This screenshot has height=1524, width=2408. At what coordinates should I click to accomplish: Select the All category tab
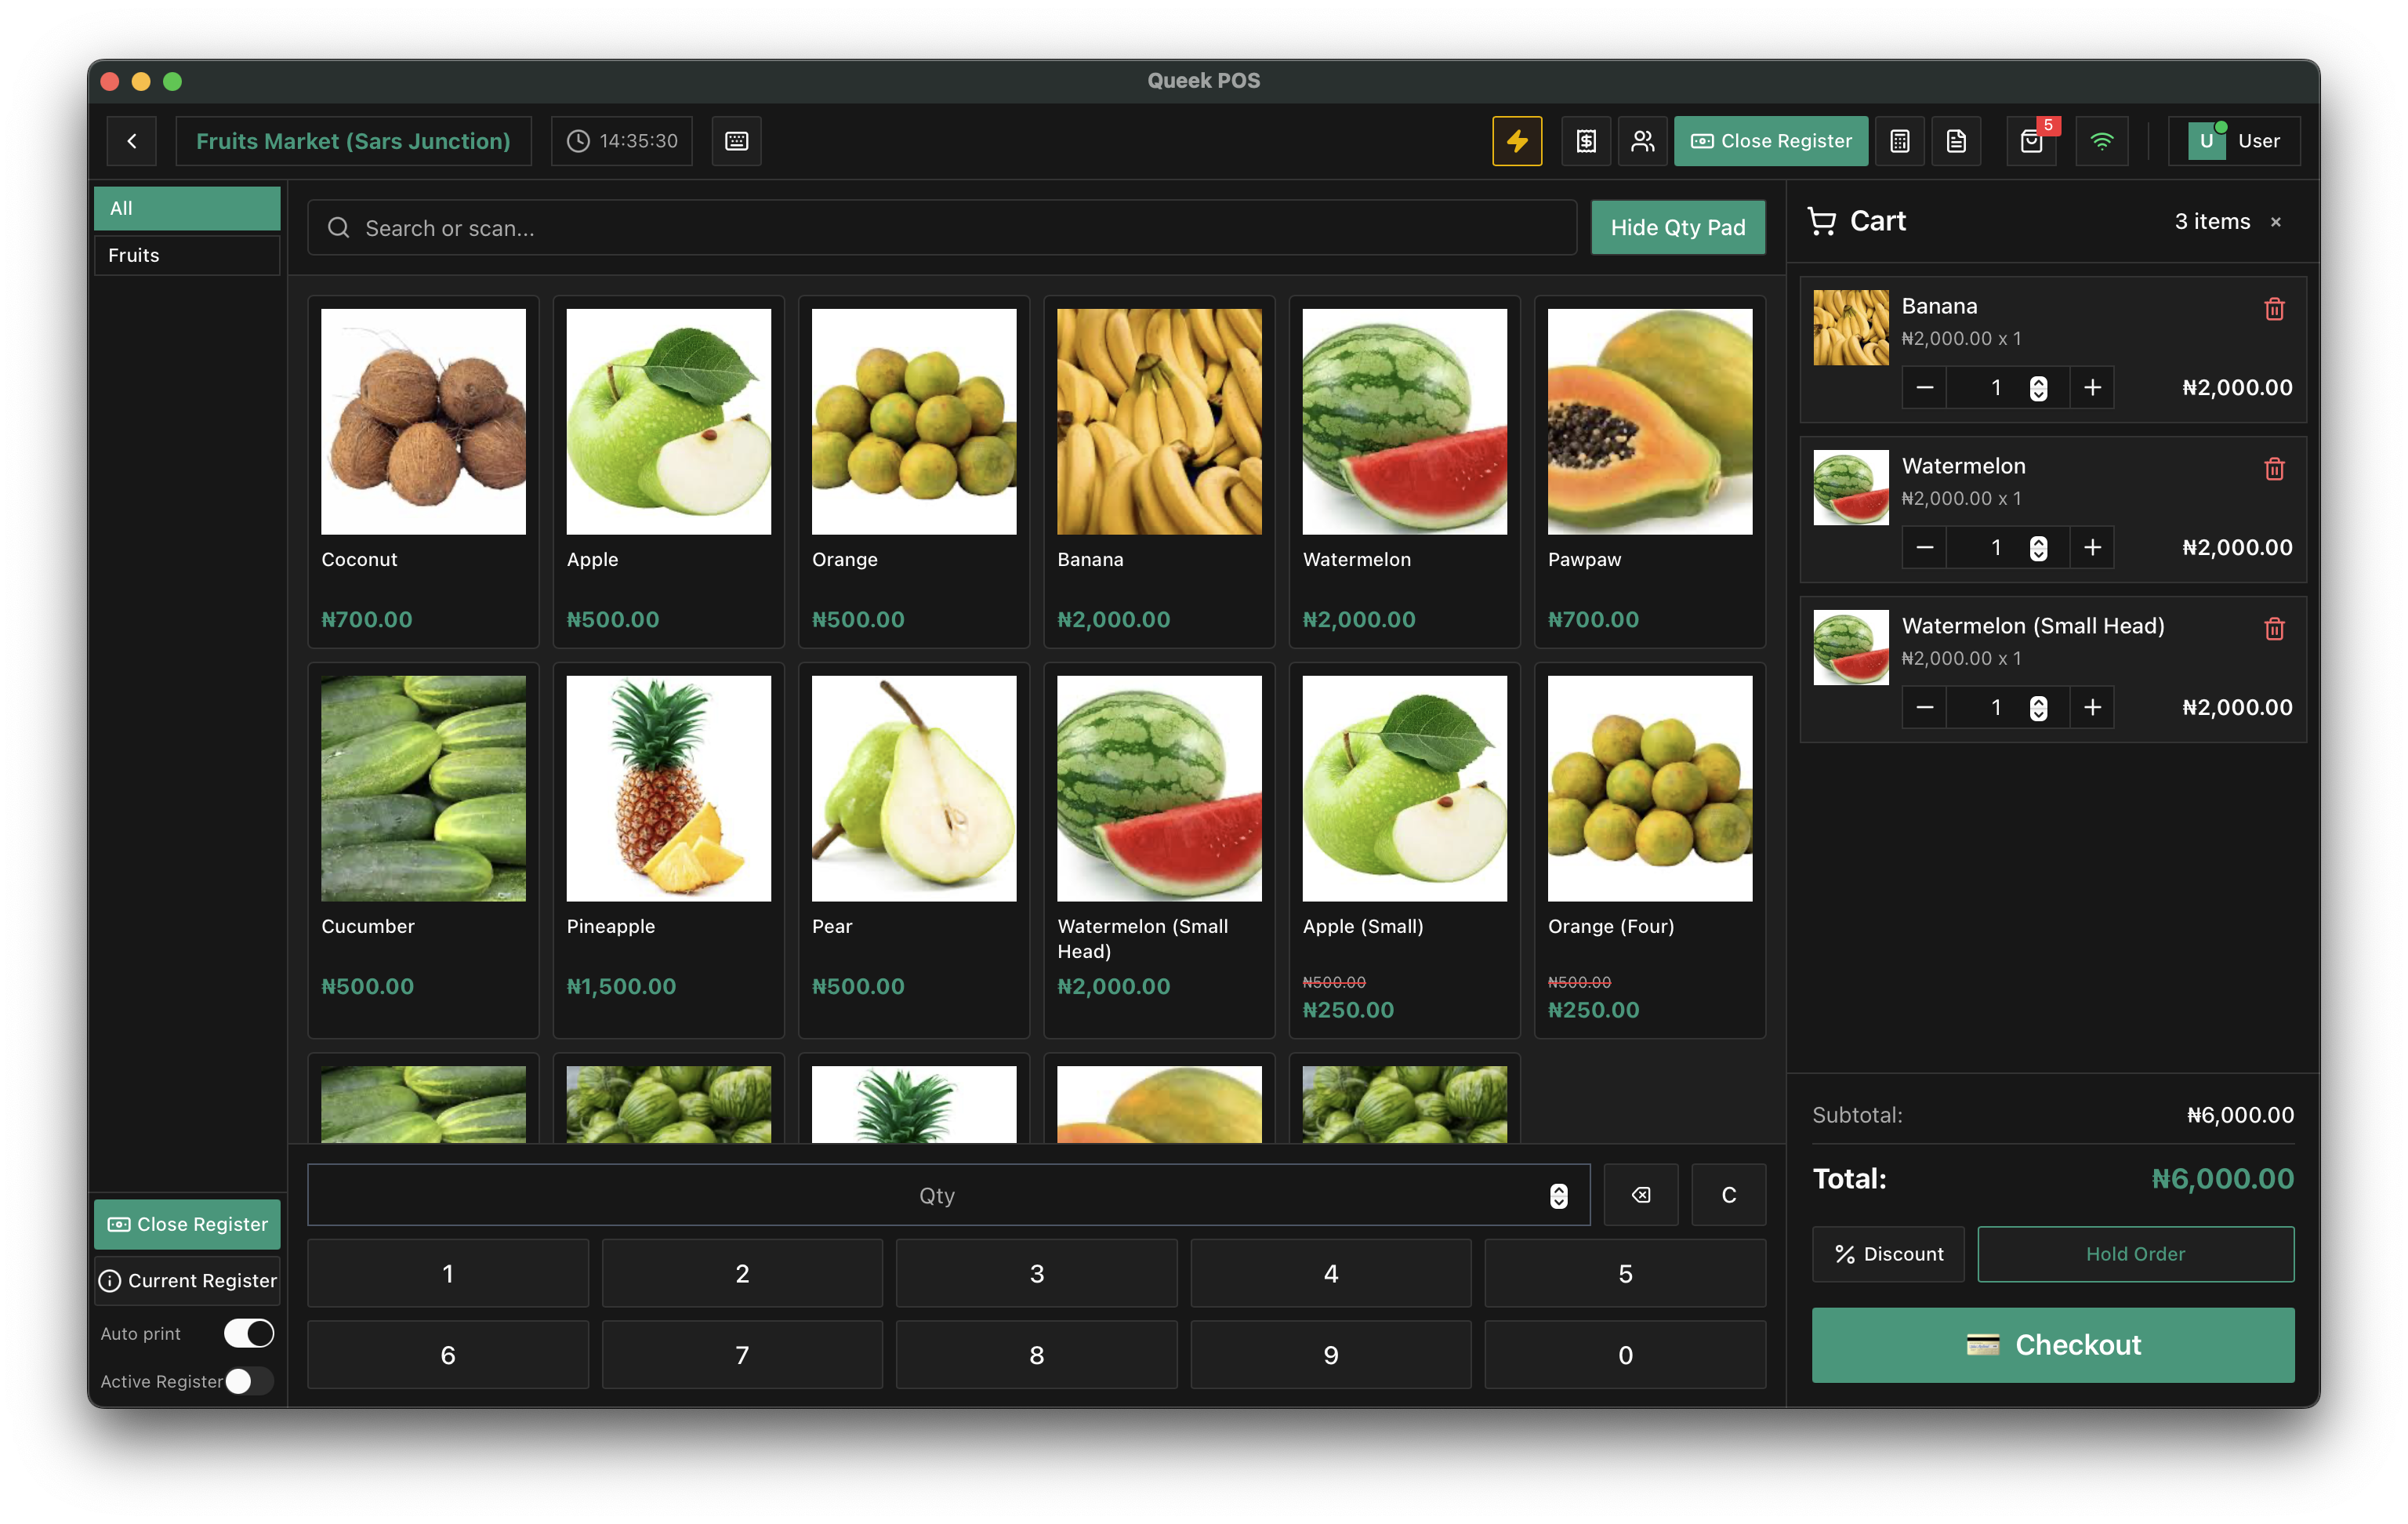tap(187, 208)
